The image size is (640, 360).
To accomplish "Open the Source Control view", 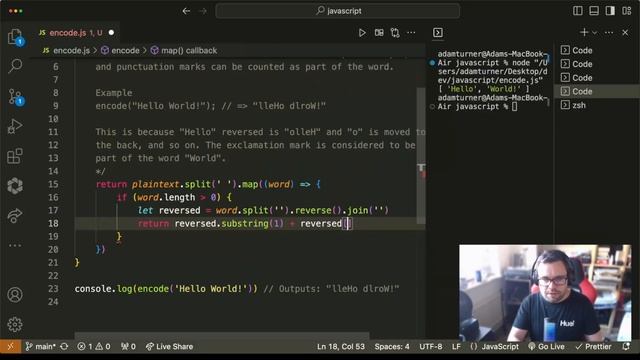I will coord(16,97).
